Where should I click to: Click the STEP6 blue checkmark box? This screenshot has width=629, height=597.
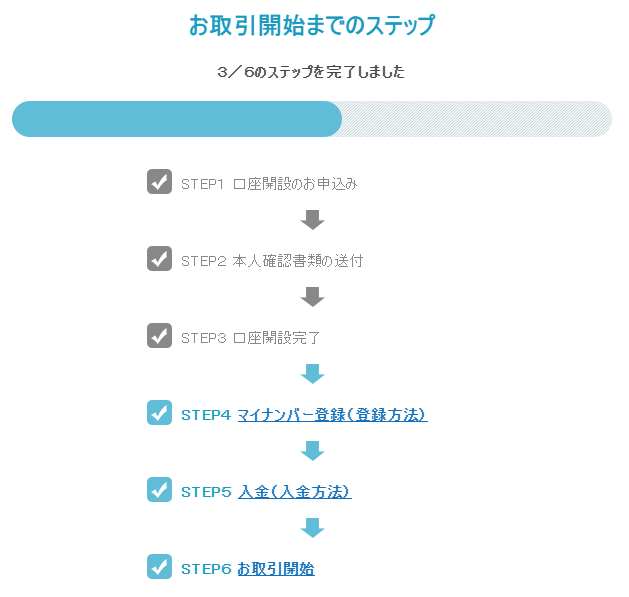[159, 567]
